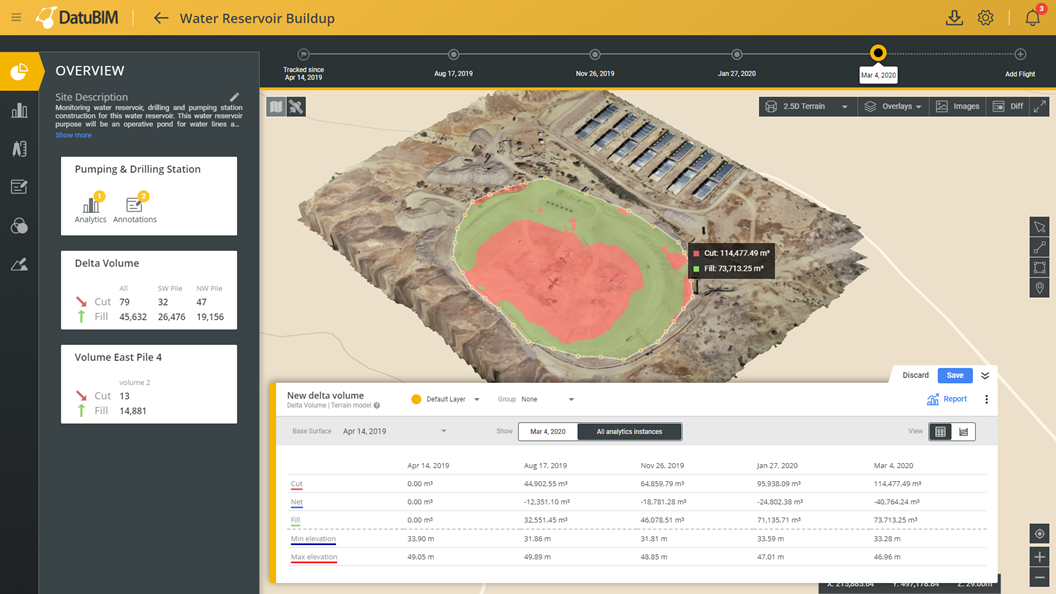Zoom out with the minus button

click(1040, 578)
